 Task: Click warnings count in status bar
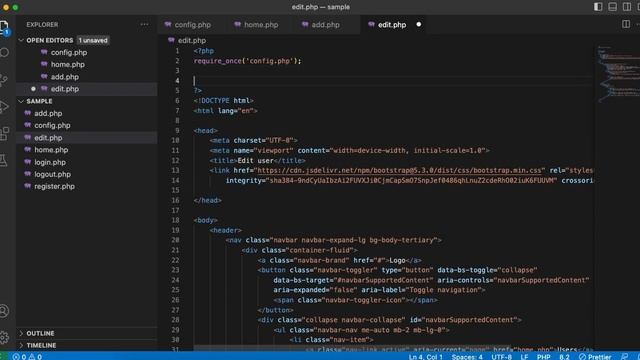[x=36, y=356]
